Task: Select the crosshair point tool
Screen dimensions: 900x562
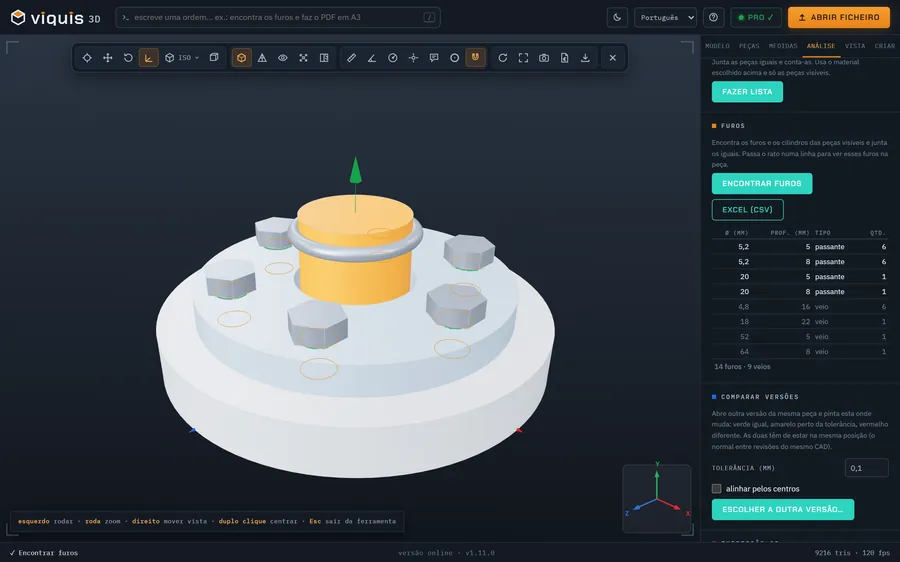Action: pos(413,57)
